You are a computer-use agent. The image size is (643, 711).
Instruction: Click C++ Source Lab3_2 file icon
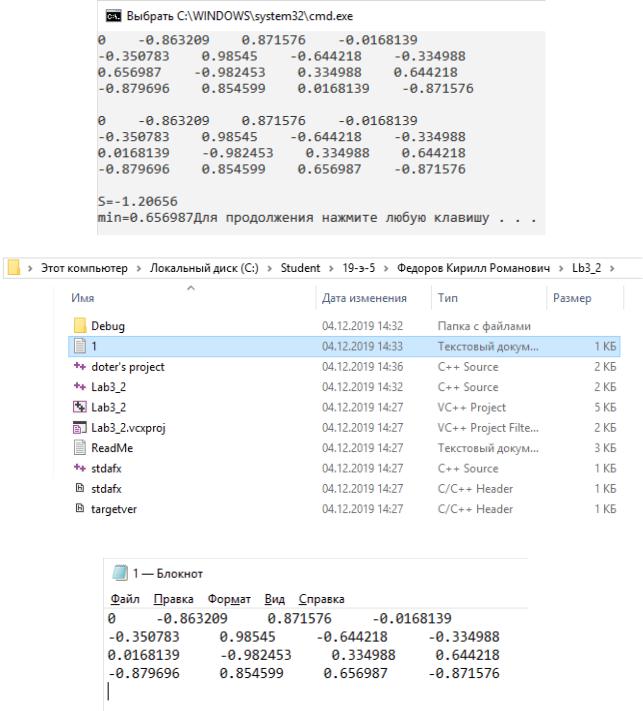click(79, 386)
